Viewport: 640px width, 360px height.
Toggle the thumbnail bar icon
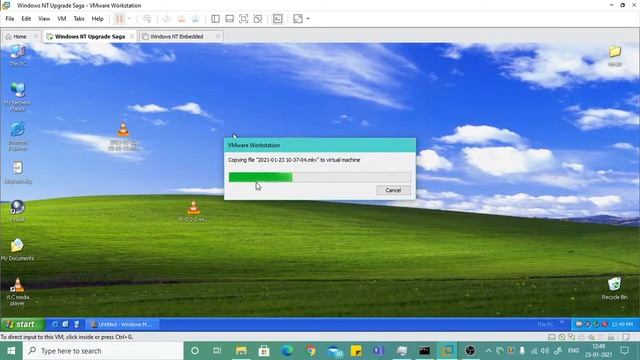(229, 19)
